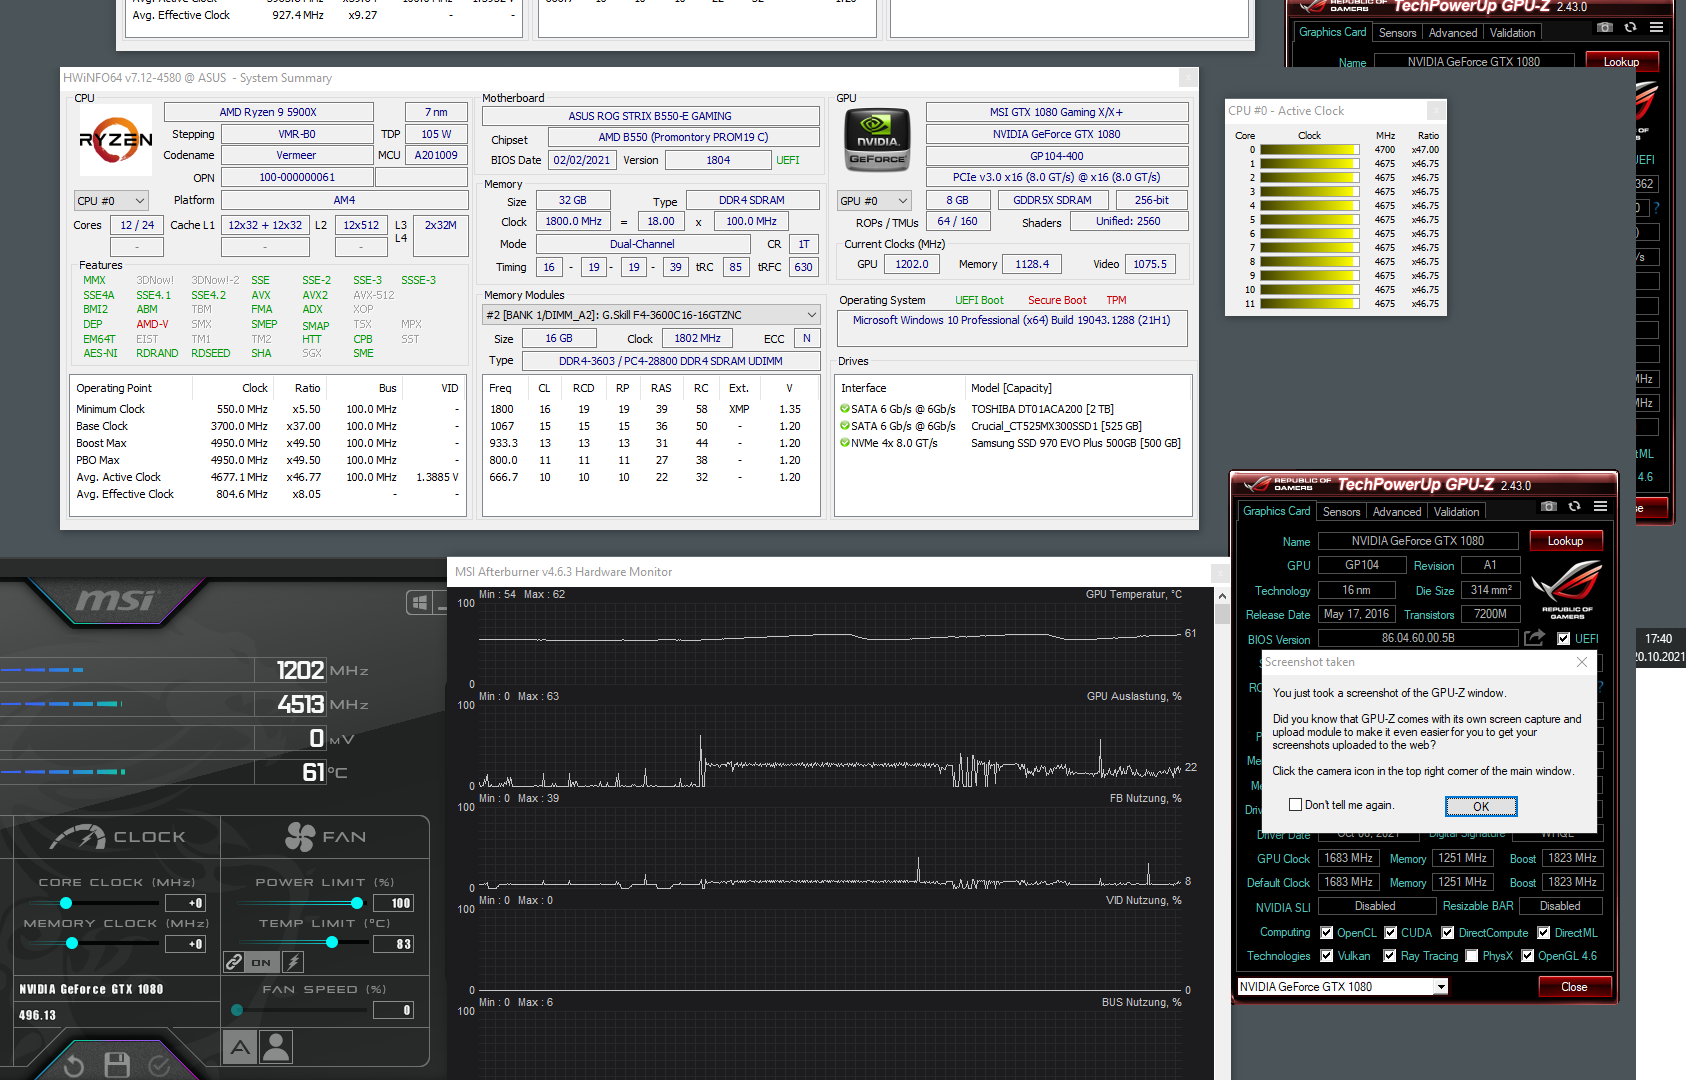Enable auto fan mode with the A icon

[240, 1047]
